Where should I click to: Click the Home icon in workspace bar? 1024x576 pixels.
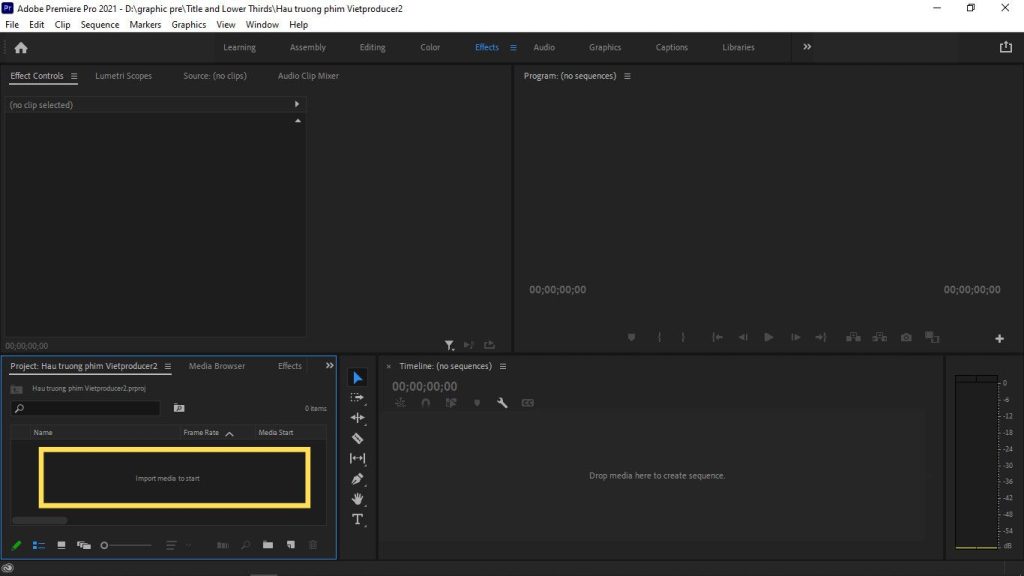click(20, 47)
